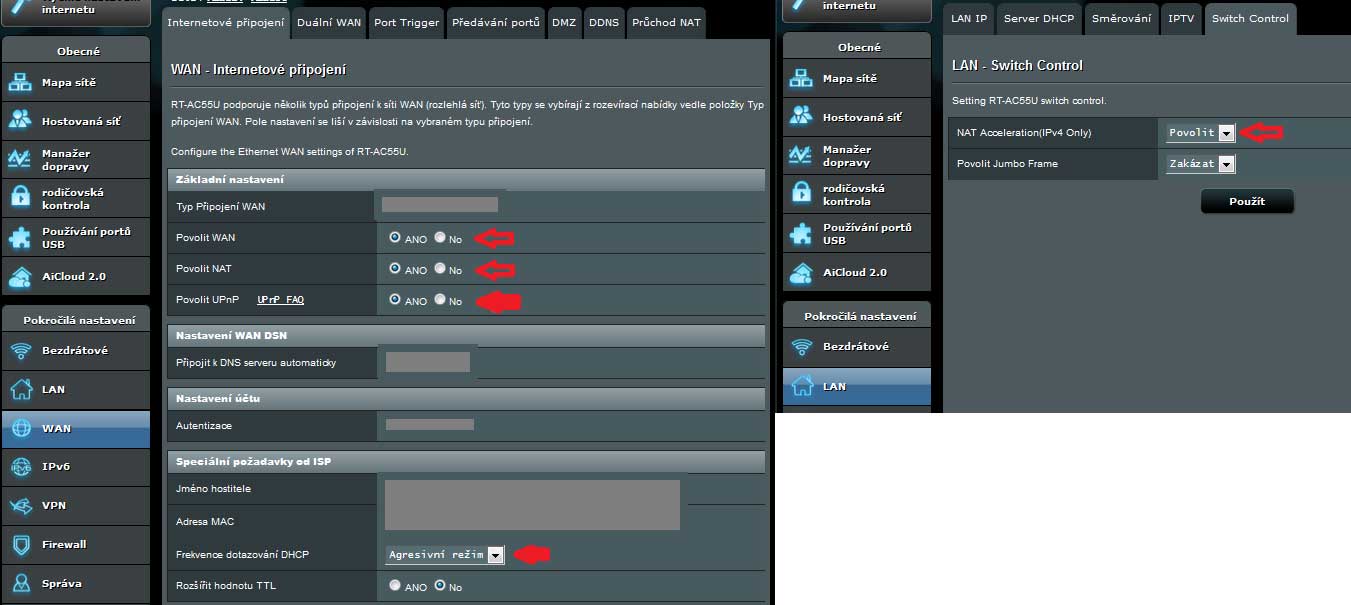Image resolution: width=1351 pixels, height=605 pixels.
Task: Switch to the Duální WAN tab
Action: pos(329,22)
